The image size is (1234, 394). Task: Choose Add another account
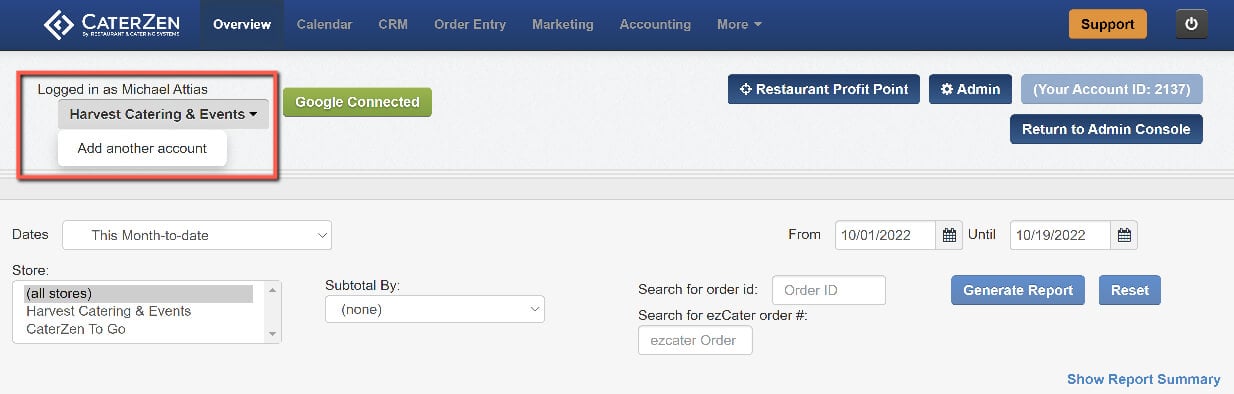(x=142, y=148)
